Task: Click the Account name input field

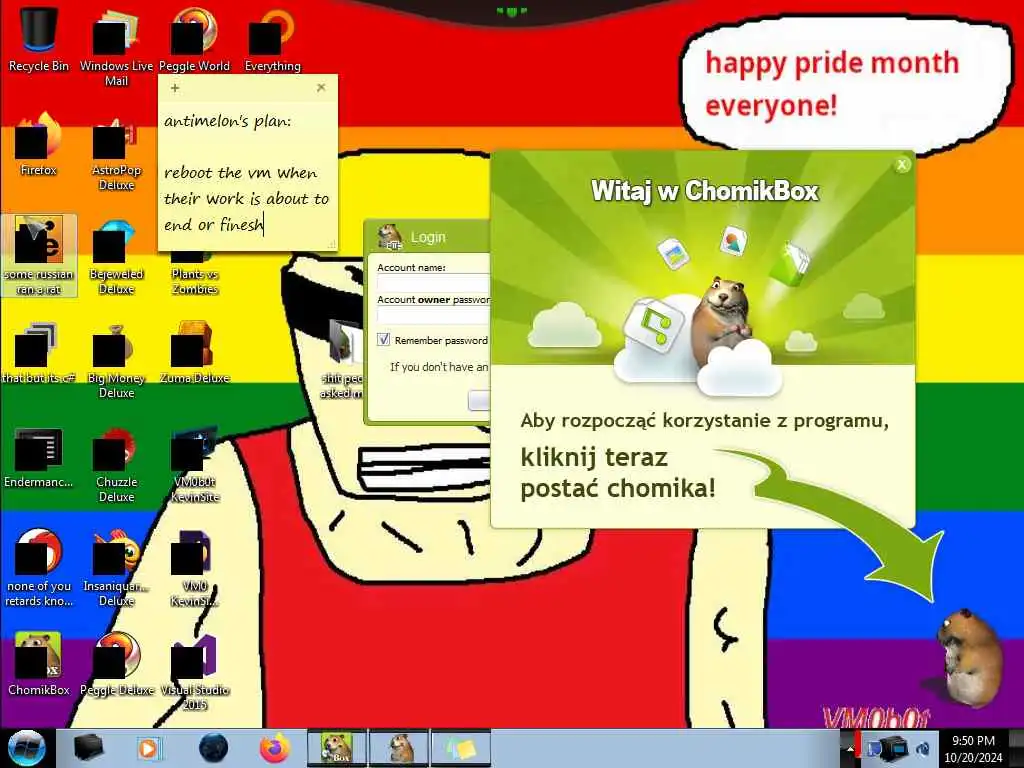Action: 434,283
